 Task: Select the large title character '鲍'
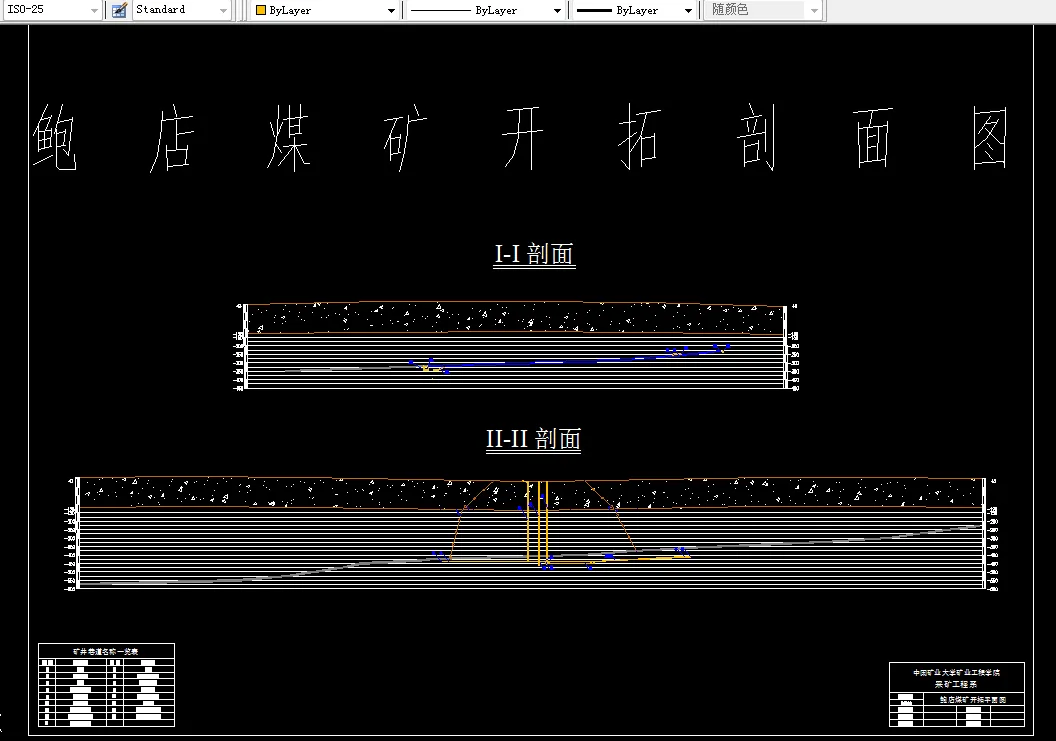pyautogui.click(x=55, y=137)
